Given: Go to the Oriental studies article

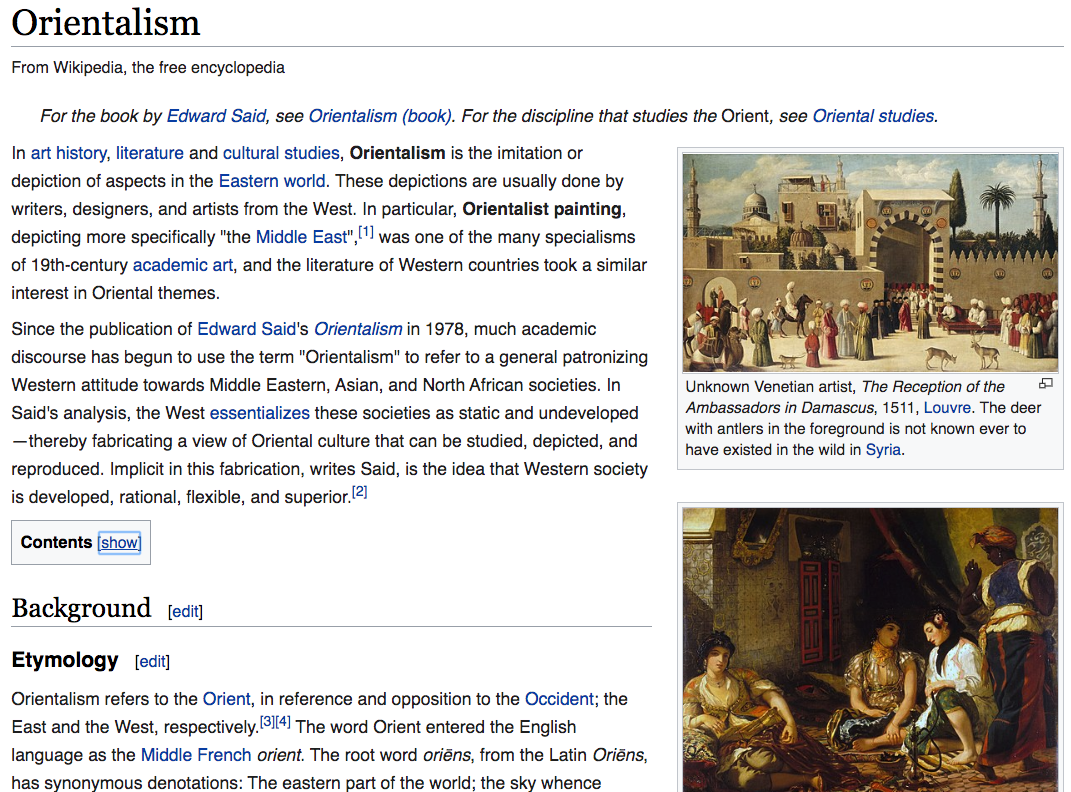Looking at the screenshot, I should [x=873, y=116].
